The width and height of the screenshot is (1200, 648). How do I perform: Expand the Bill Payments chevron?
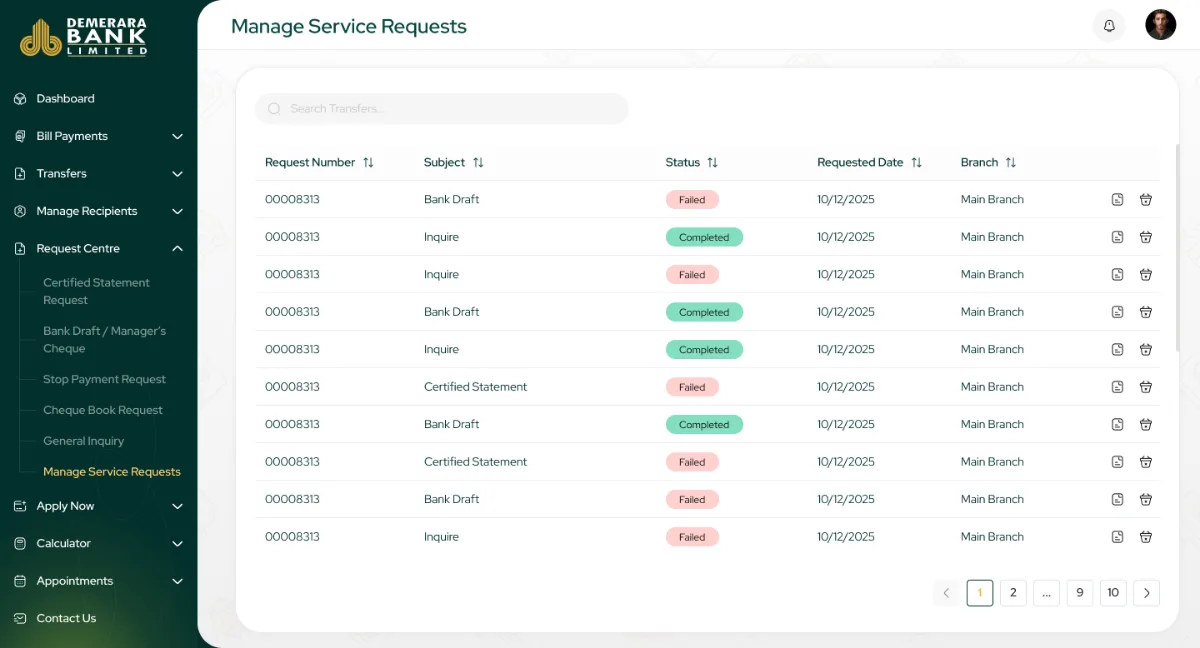click(x=177, y=137)
